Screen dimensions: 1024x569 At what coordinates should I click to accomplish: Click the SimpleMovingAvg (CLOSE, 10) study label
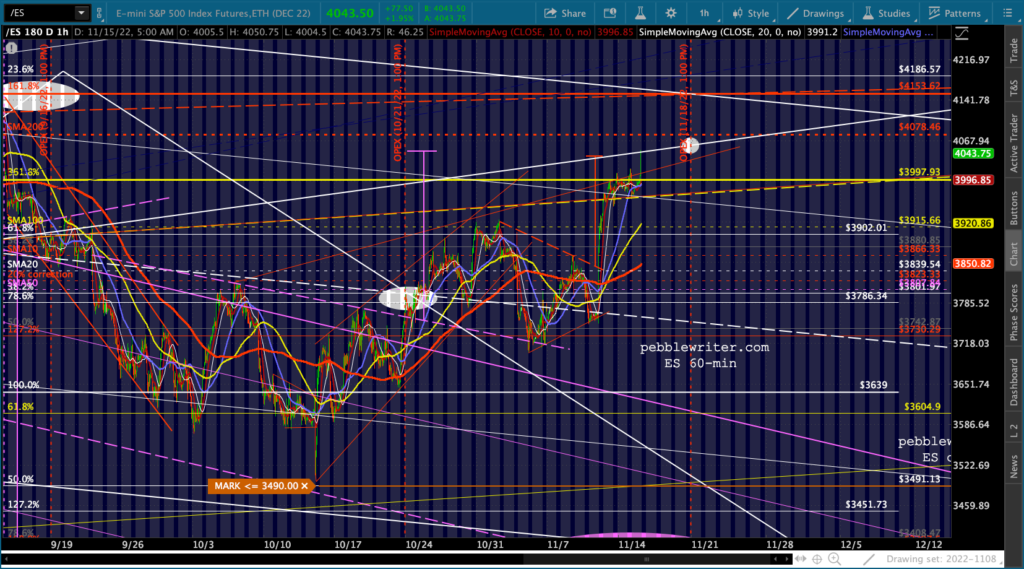[x=510, y=32]
